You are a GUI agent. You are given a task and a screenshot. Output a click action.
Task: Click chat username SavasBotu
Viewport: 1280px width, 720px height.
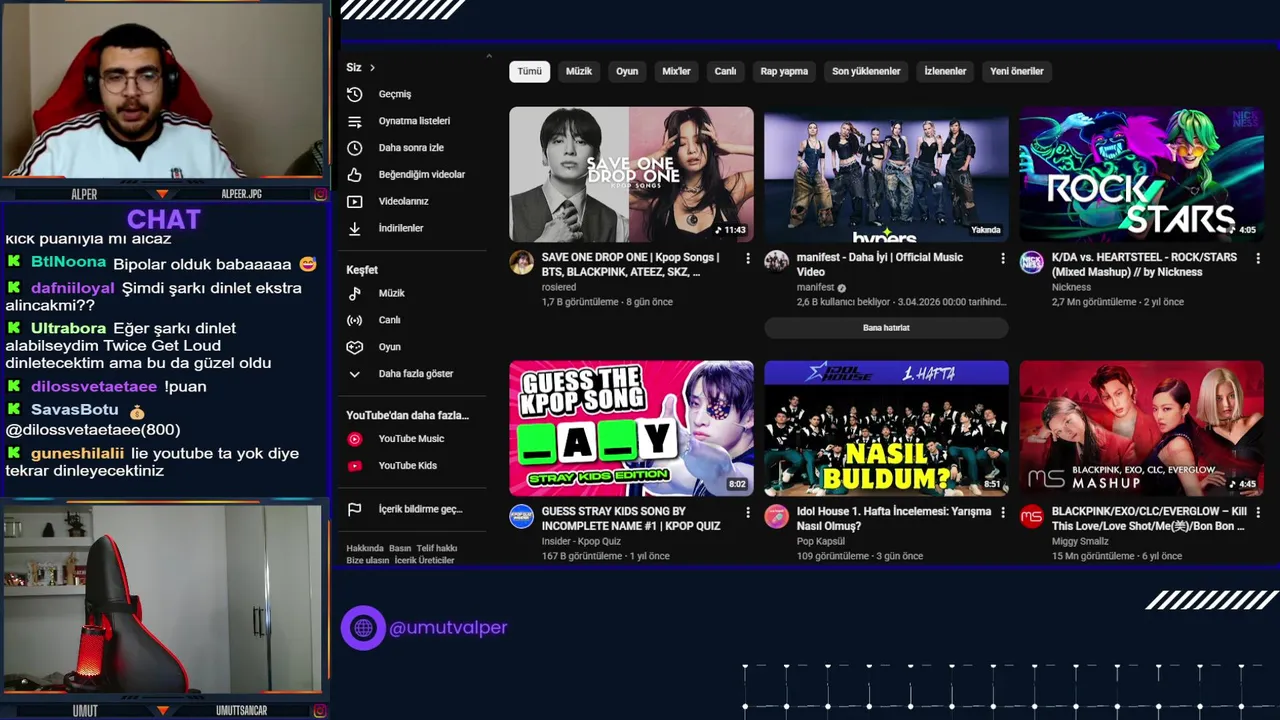click(x=75, y=409)
